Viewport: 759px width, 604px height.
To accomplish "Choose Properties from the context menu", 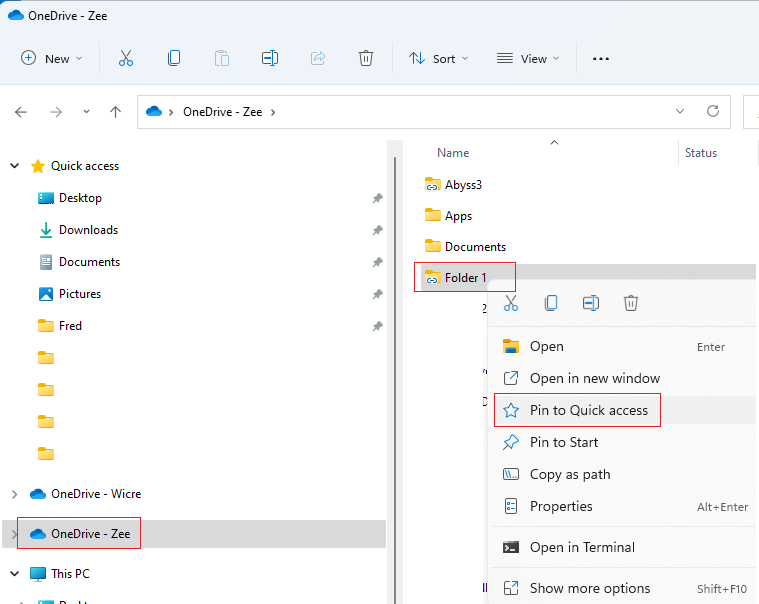I will (624, 506).
